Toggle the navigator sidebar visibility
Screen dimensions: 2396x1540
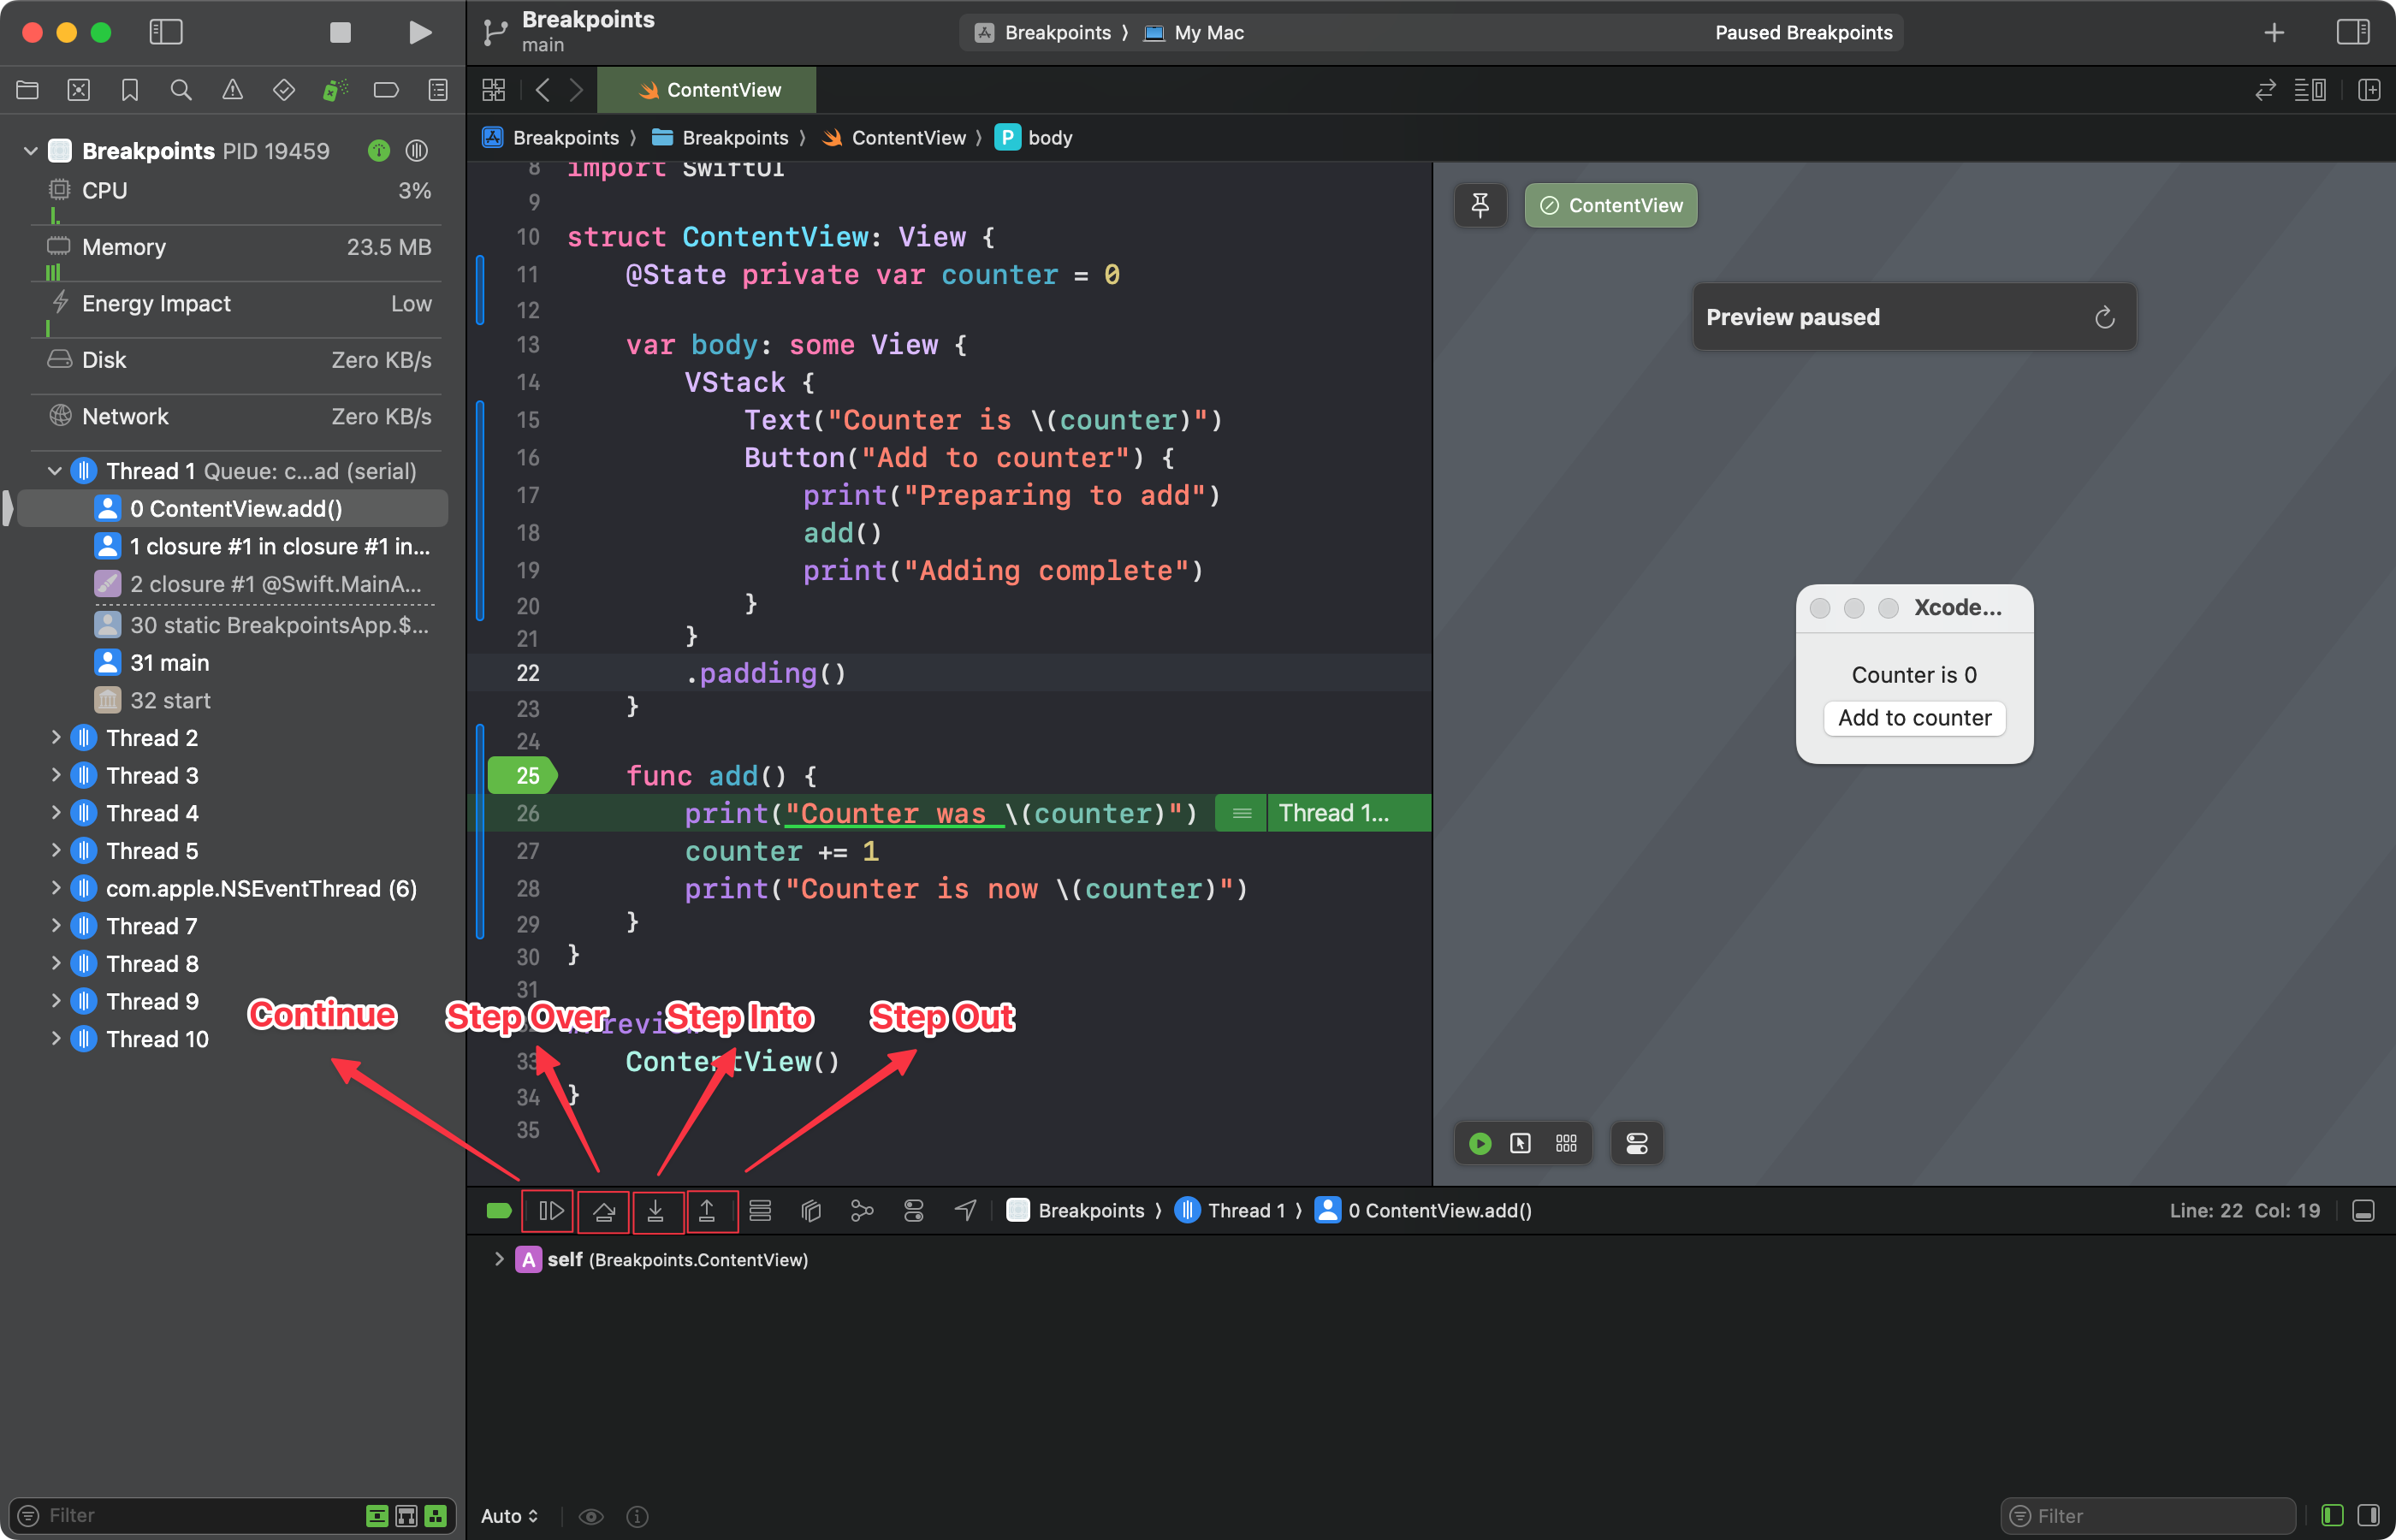[166, 32]
